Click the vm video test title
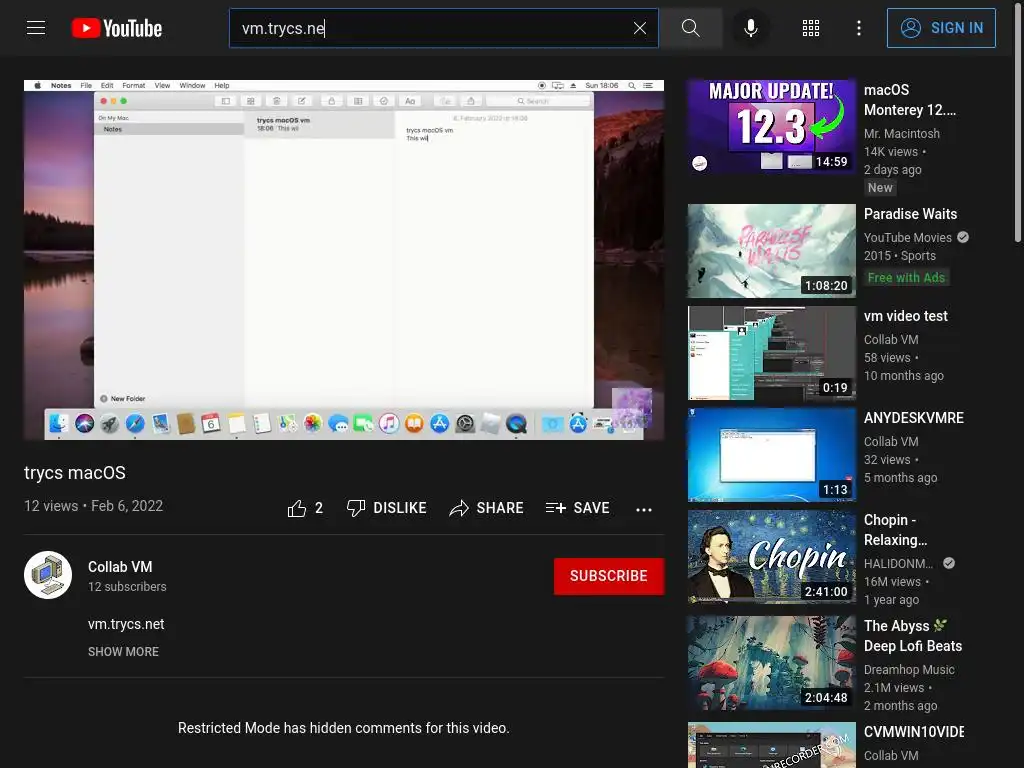 (x=906, y=316)
